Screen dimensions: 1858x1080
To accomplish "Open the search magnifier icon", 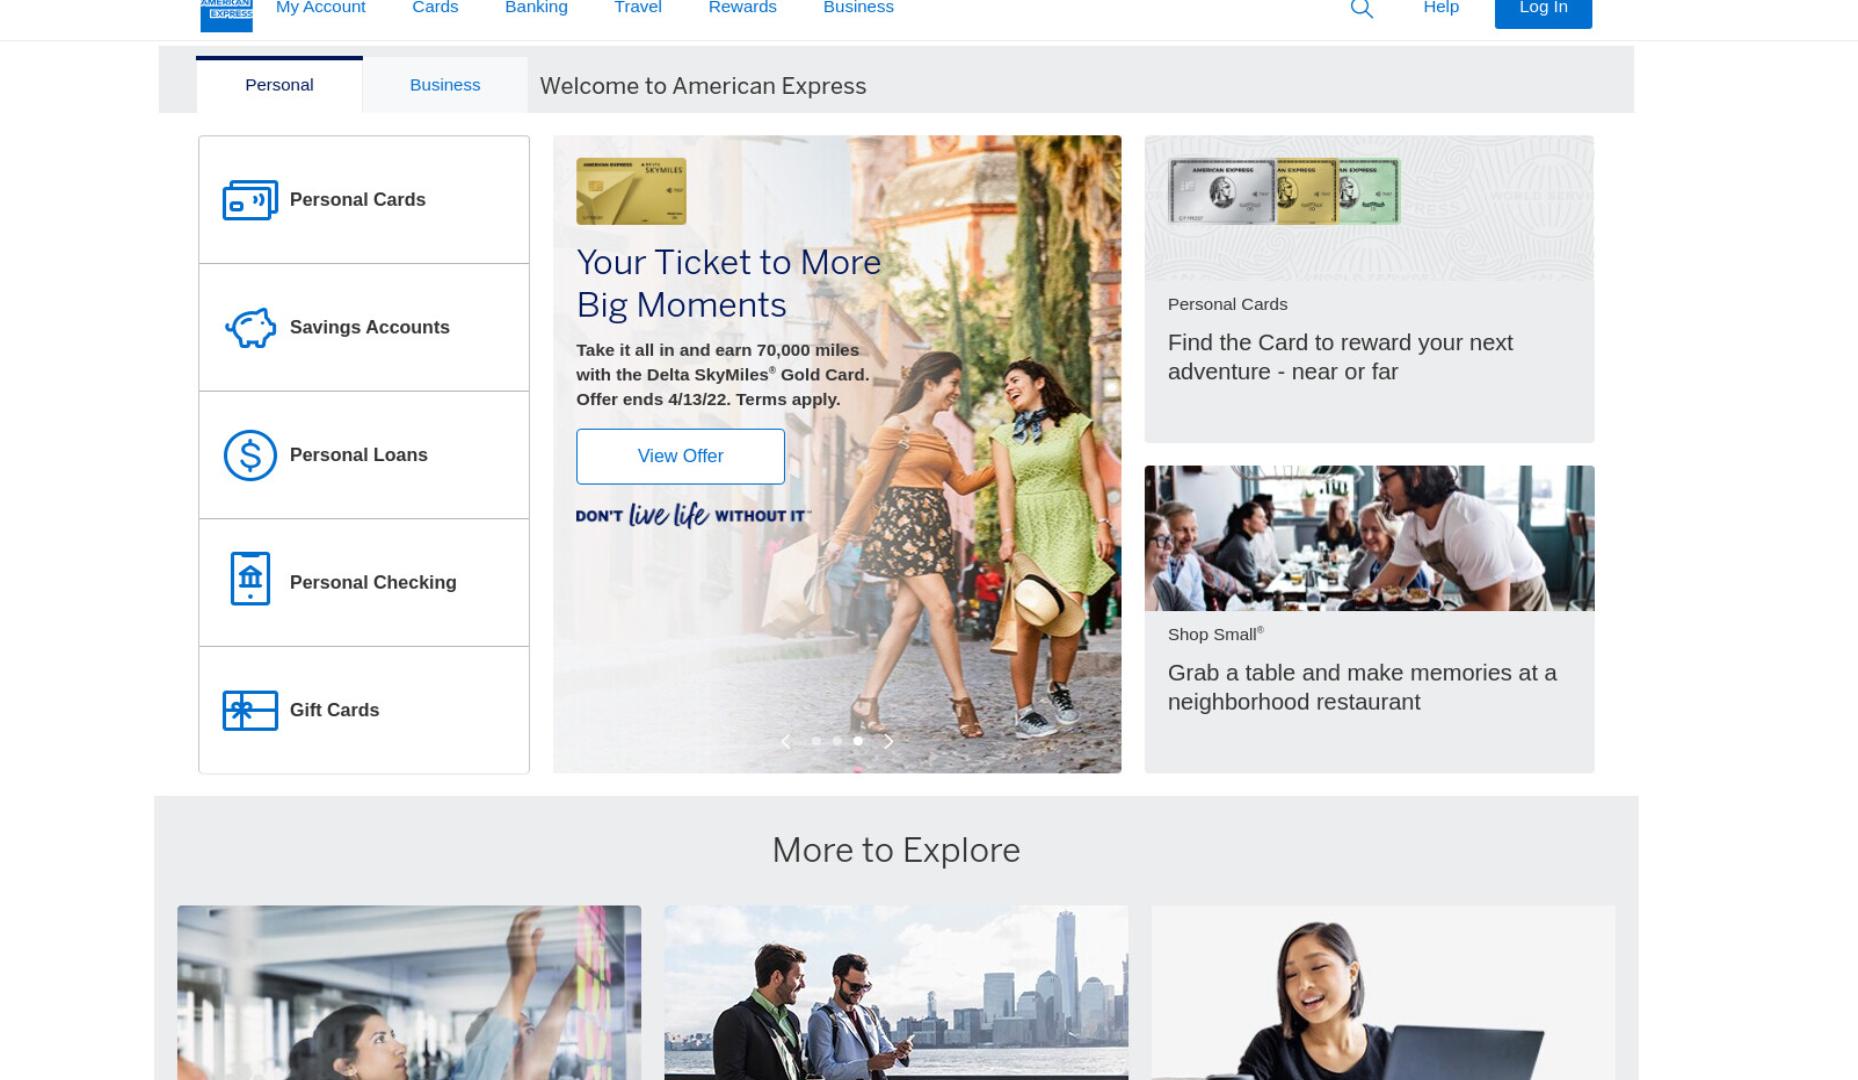I will pyautogui.click(x=1361, y=9).
